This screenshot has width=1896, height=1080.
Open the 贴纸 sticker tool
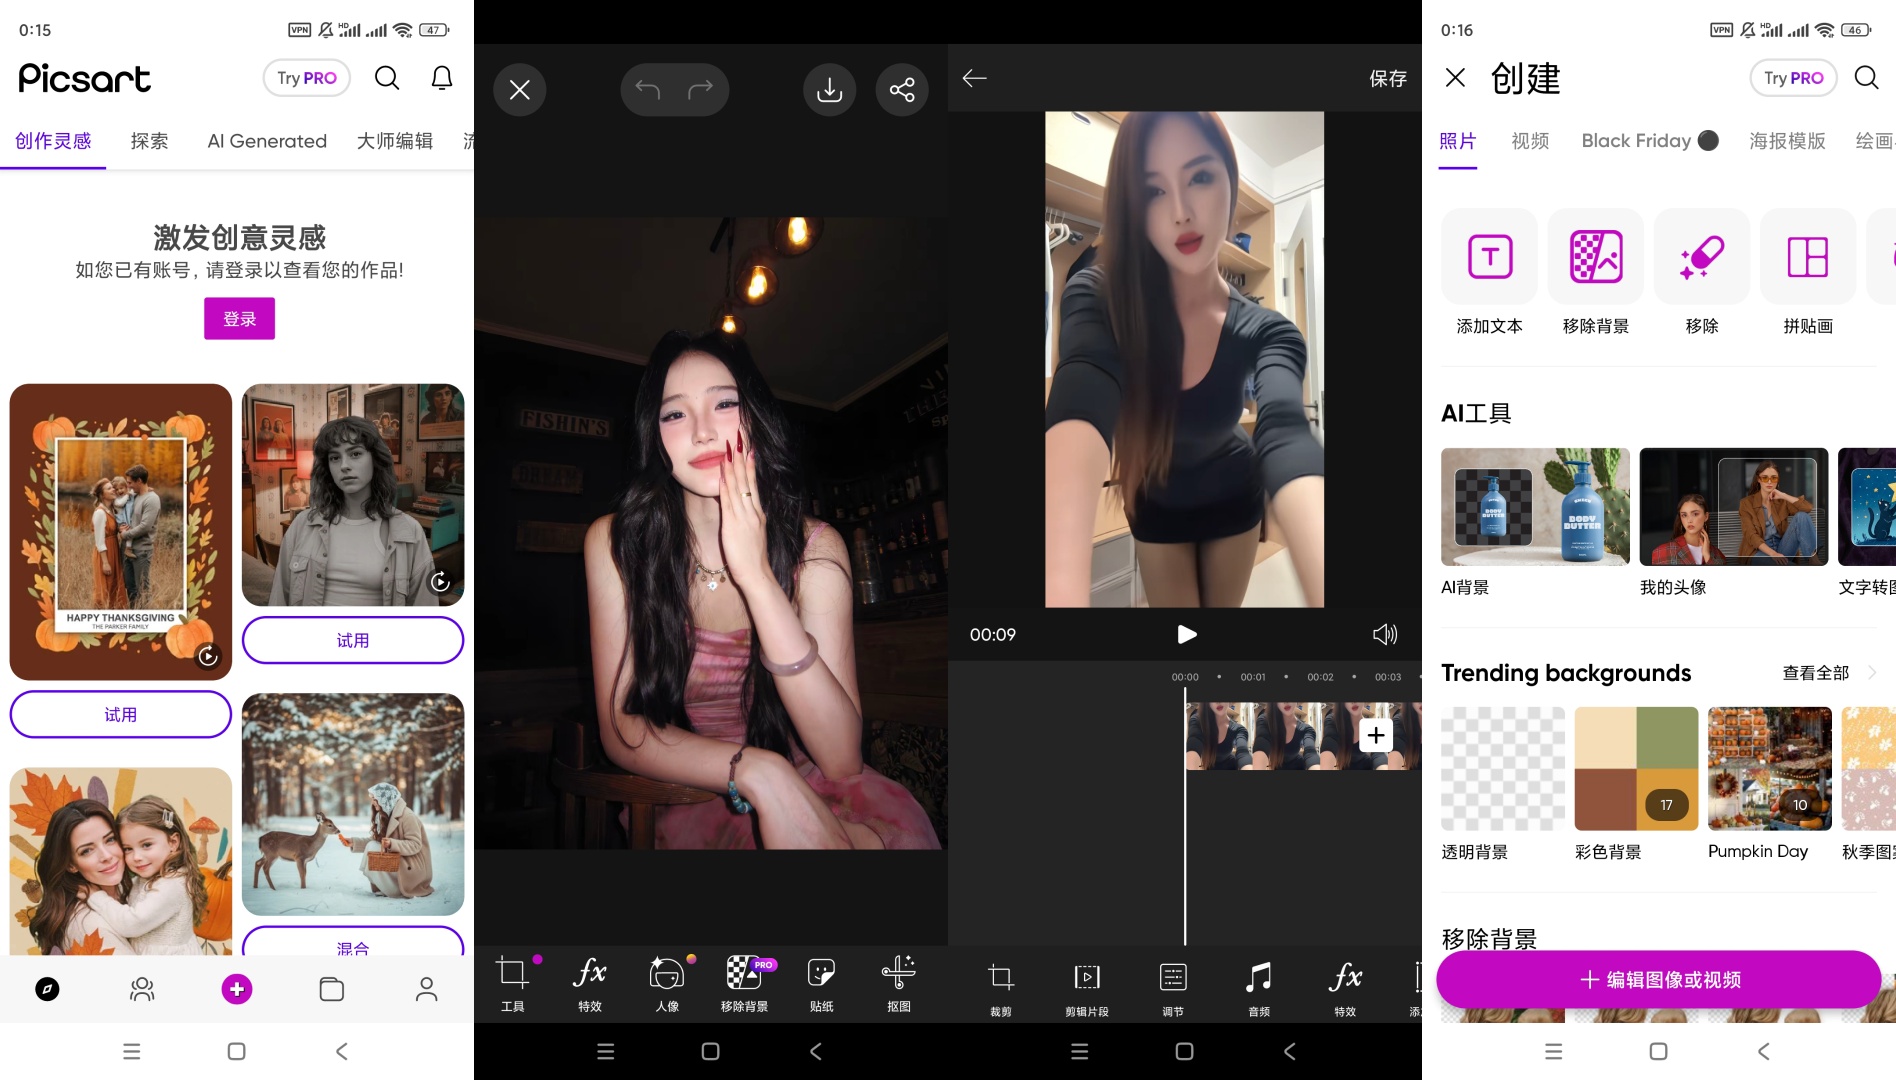tap(821, 982)
